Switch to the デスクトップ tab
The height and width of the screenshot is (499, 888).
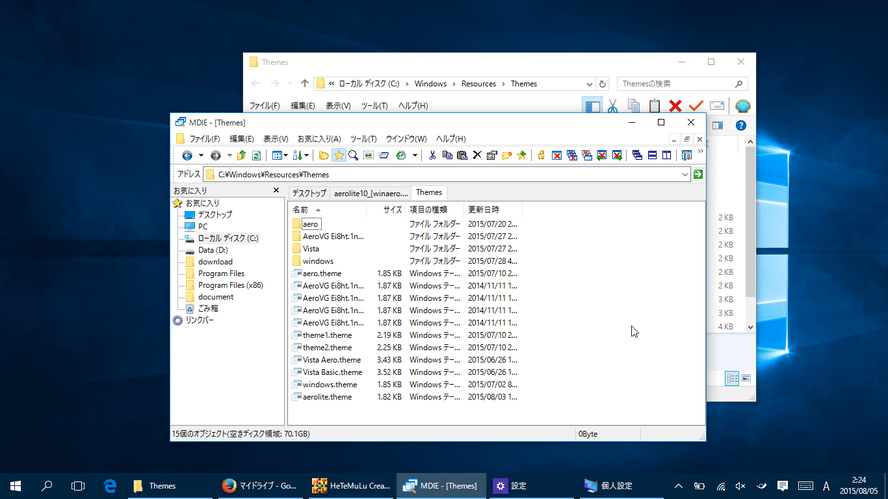pos(309,193)
